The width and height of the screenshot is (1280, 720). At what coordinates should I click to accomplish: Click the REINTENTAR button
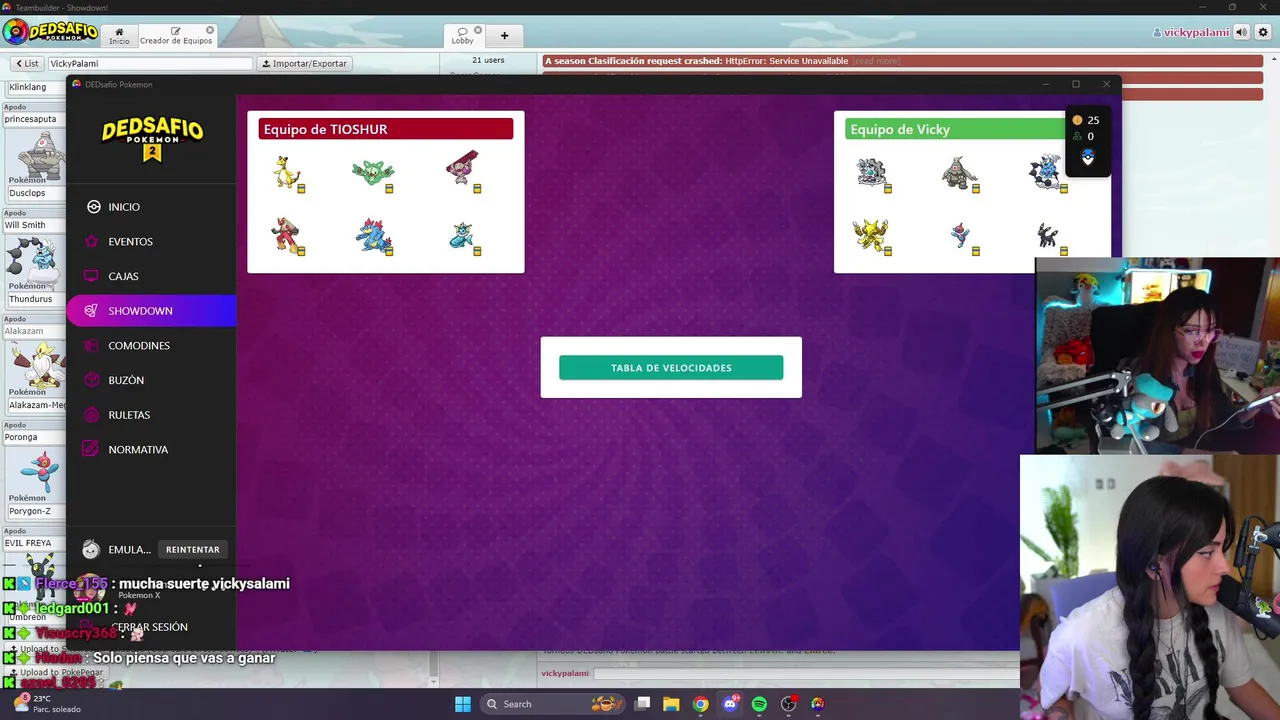(193, 550)
